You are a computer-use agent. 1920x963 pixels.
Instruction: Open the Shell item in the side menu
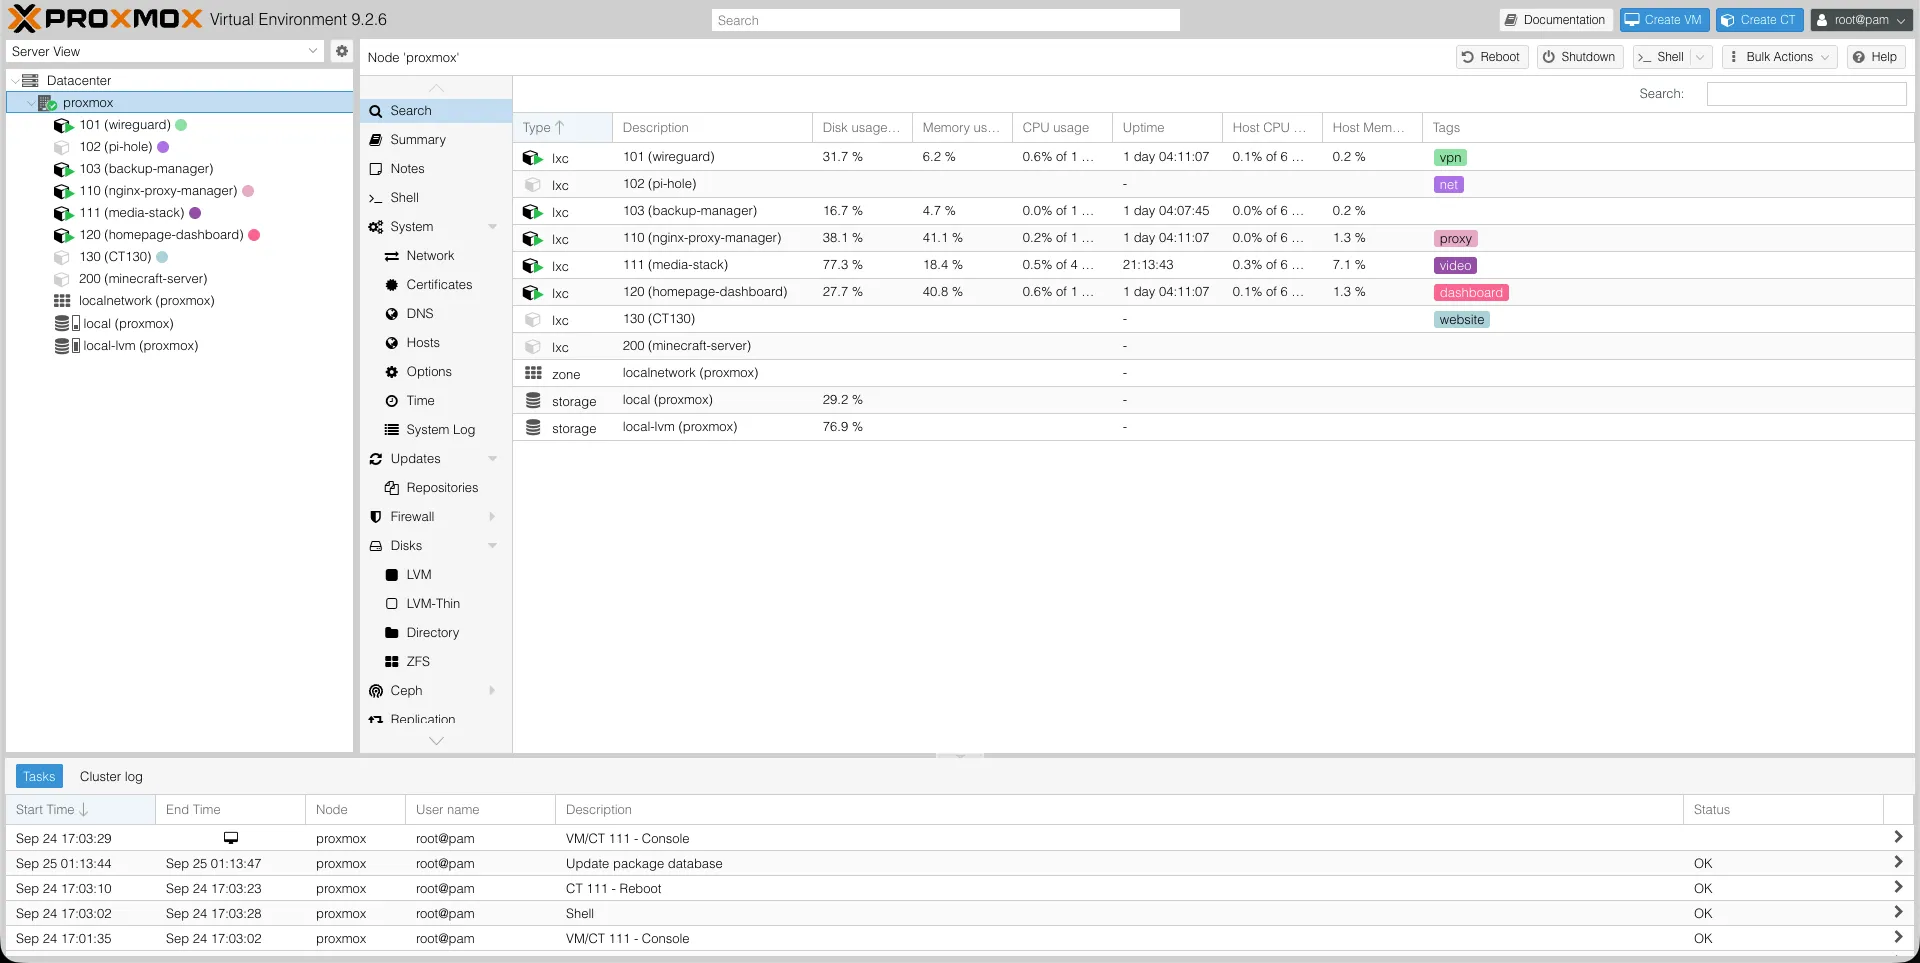436,198
